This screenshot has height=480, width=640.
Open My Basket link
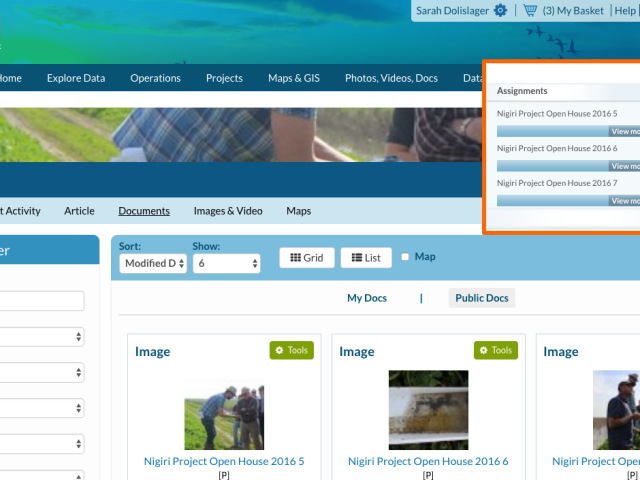[573, 11]
